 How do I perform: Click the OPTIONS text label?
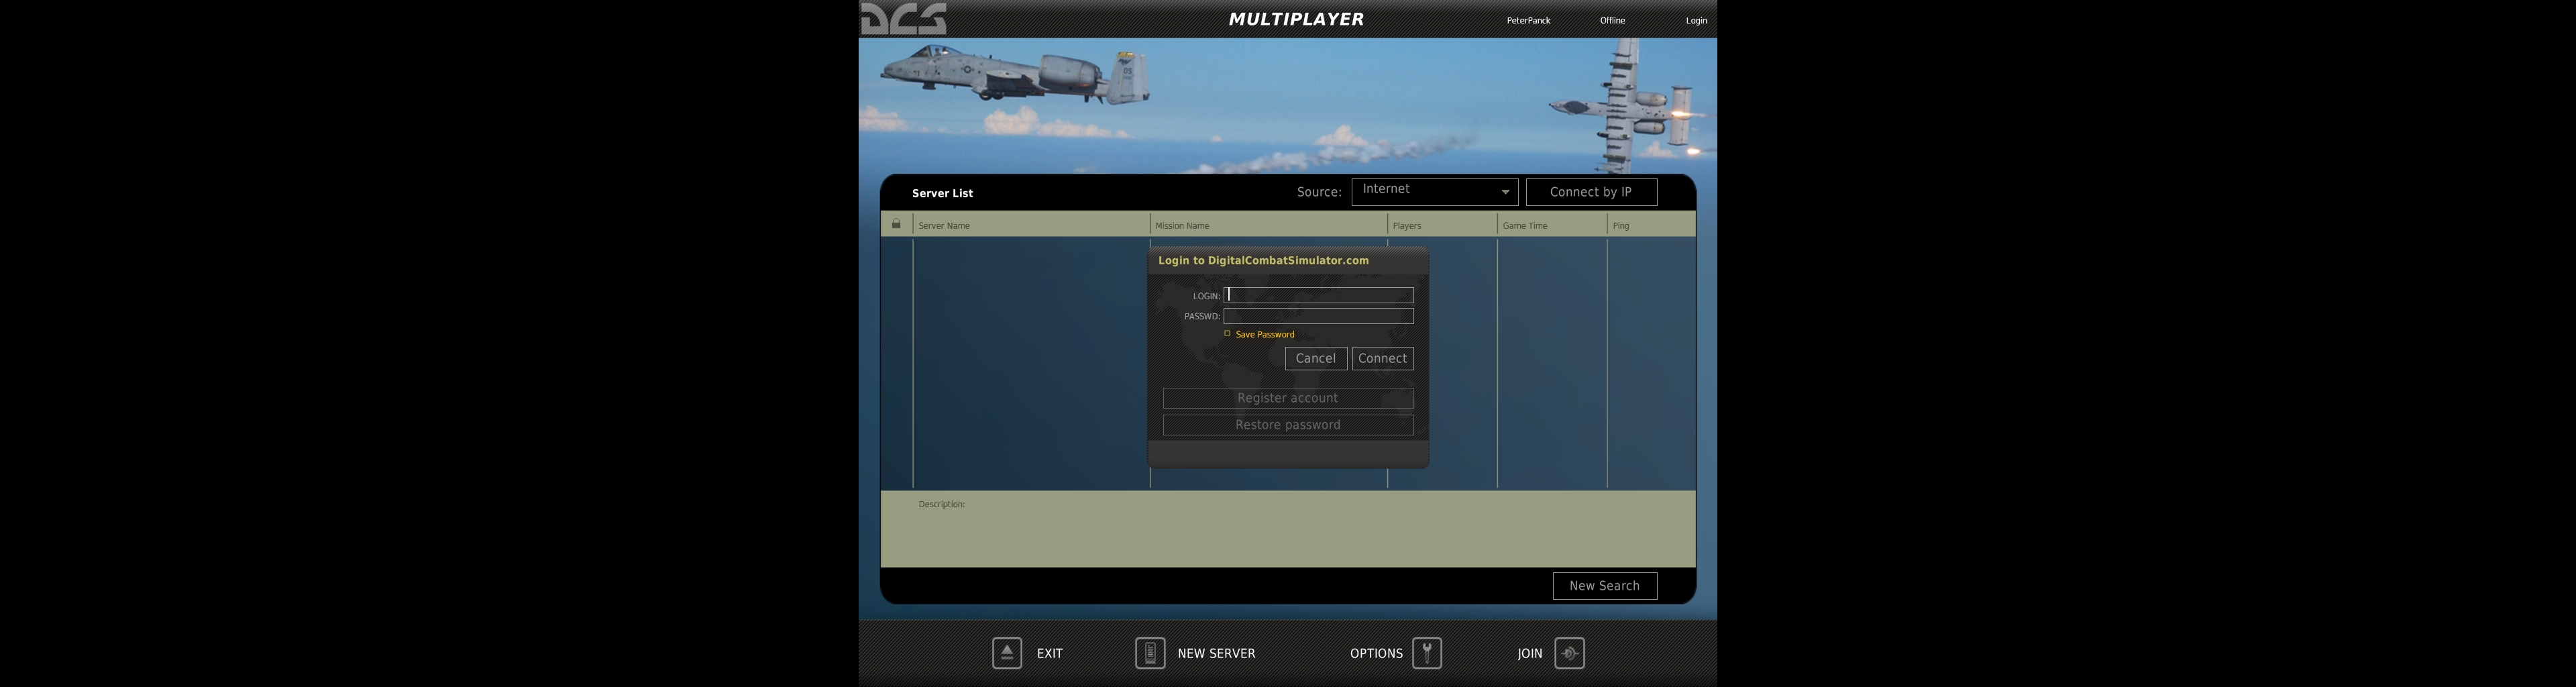tap(1376, 653)
